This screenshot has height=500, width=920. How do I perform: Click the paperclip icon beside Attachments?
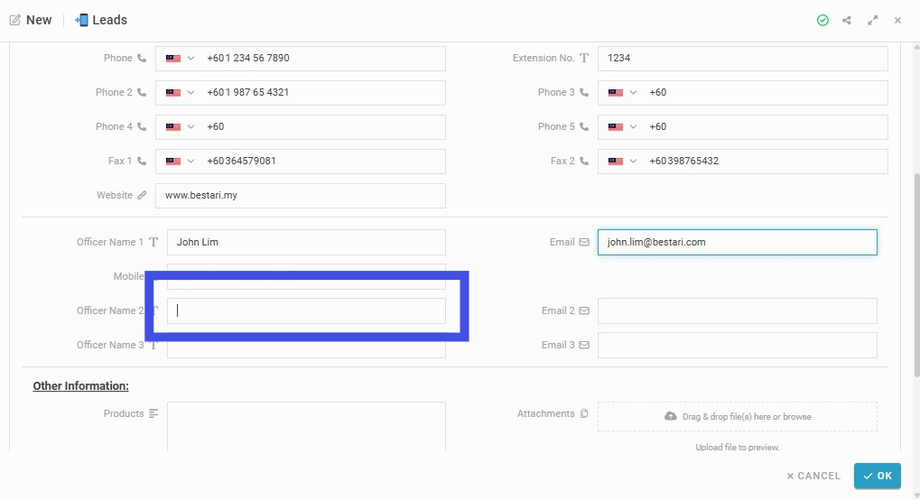(x=584, y=414)
